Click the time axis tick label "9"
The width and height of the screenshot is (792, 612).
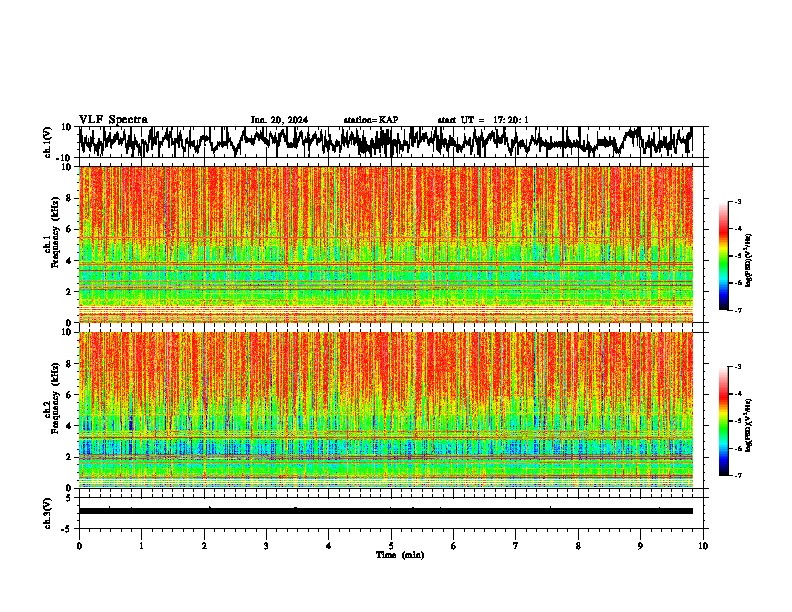640,546
